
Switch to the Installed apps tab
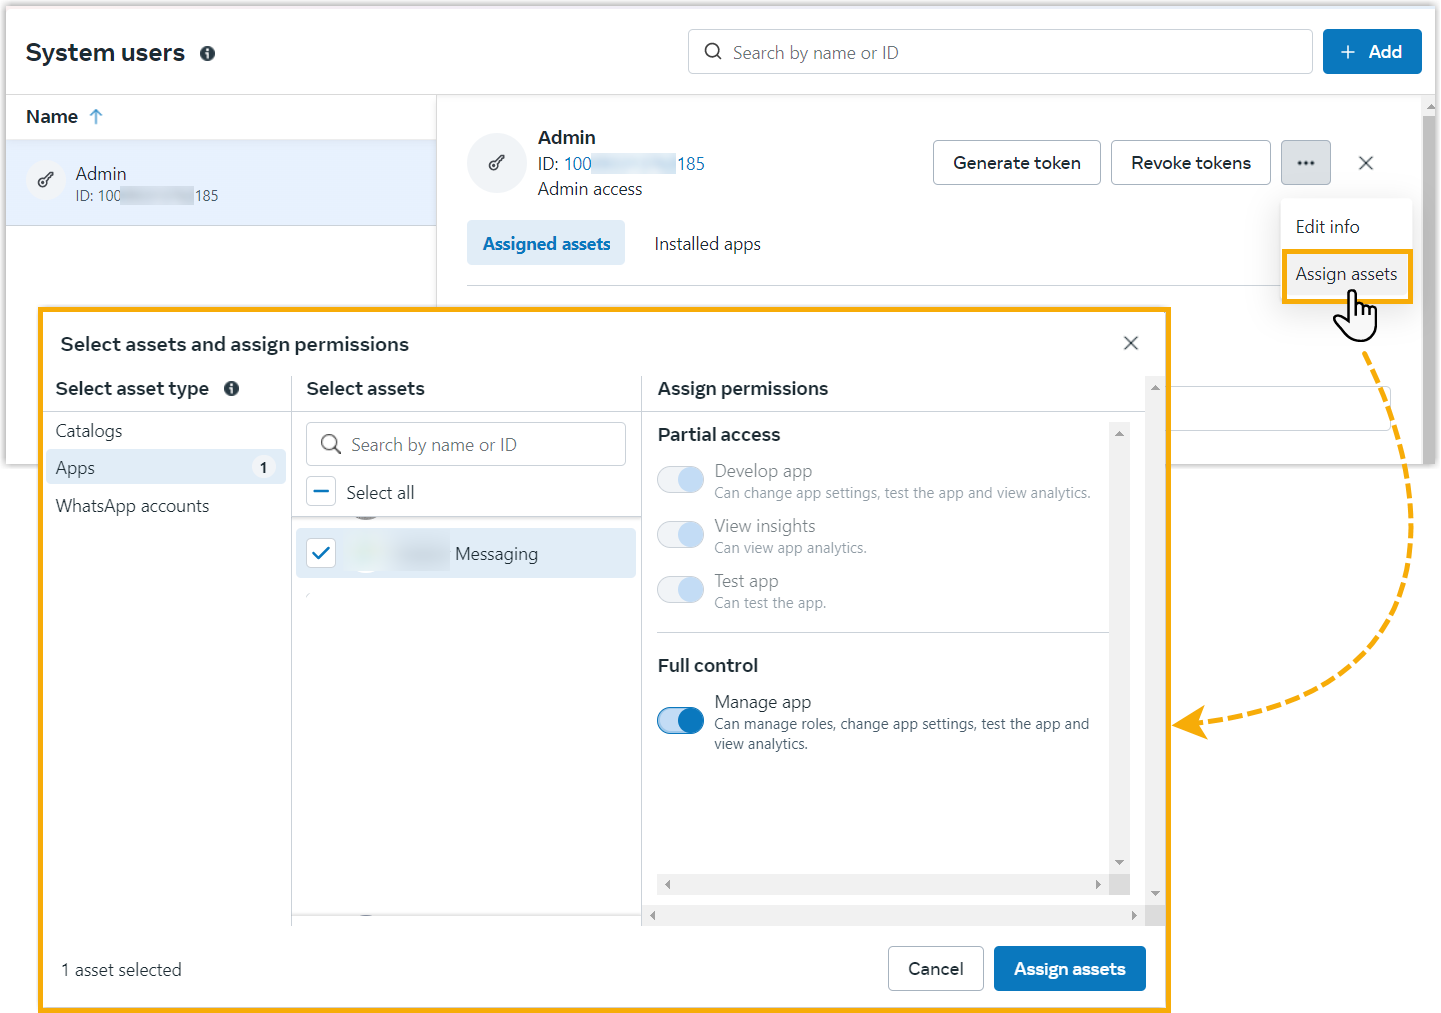[x=707, y=244]
